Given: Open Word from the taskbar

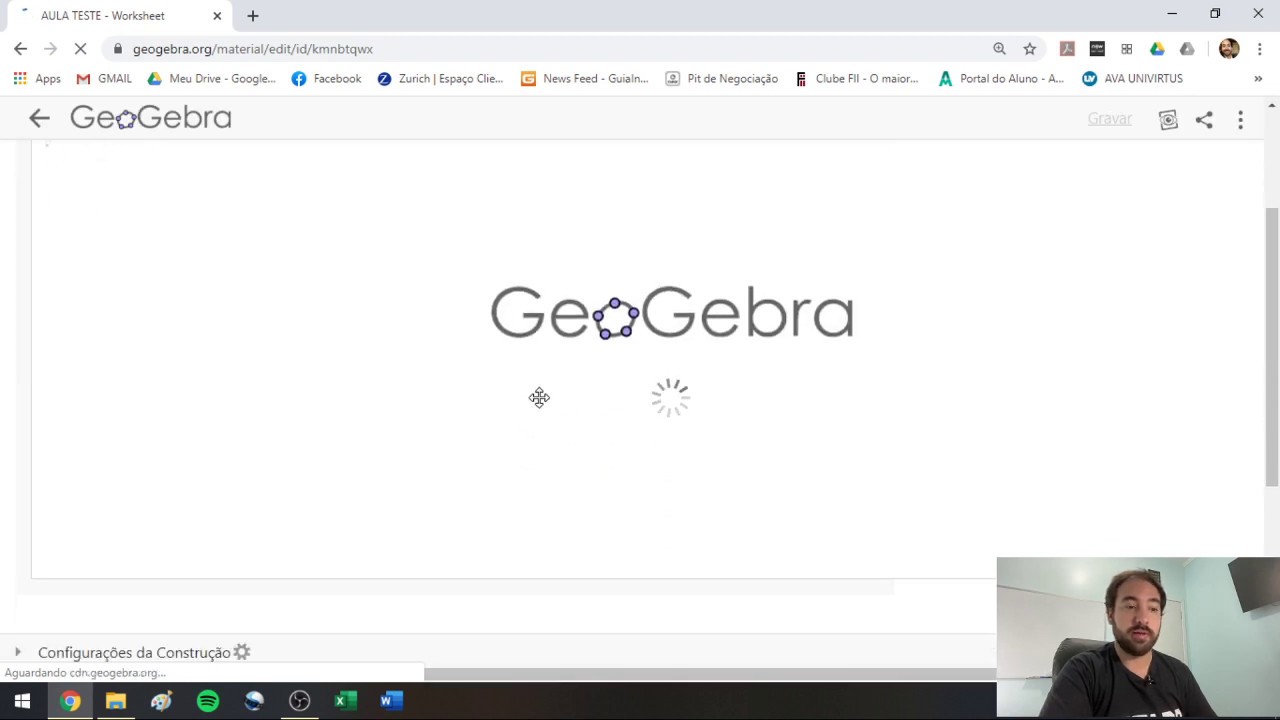Looking at the screenshot, I should (x=391, y=701).
